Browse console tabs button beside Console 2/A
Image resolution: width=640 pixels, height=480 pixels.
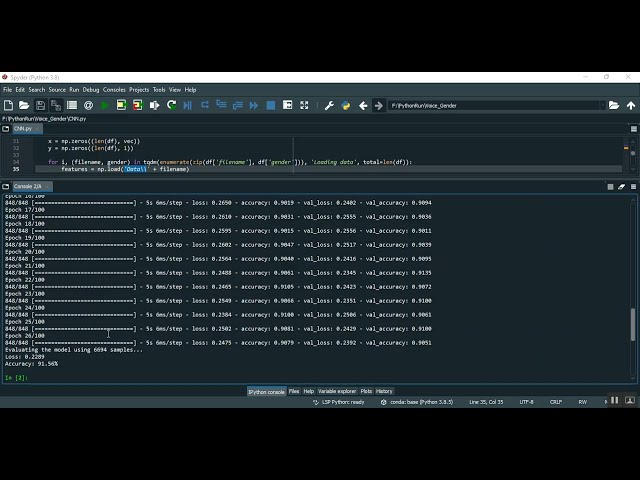(6, 187)
